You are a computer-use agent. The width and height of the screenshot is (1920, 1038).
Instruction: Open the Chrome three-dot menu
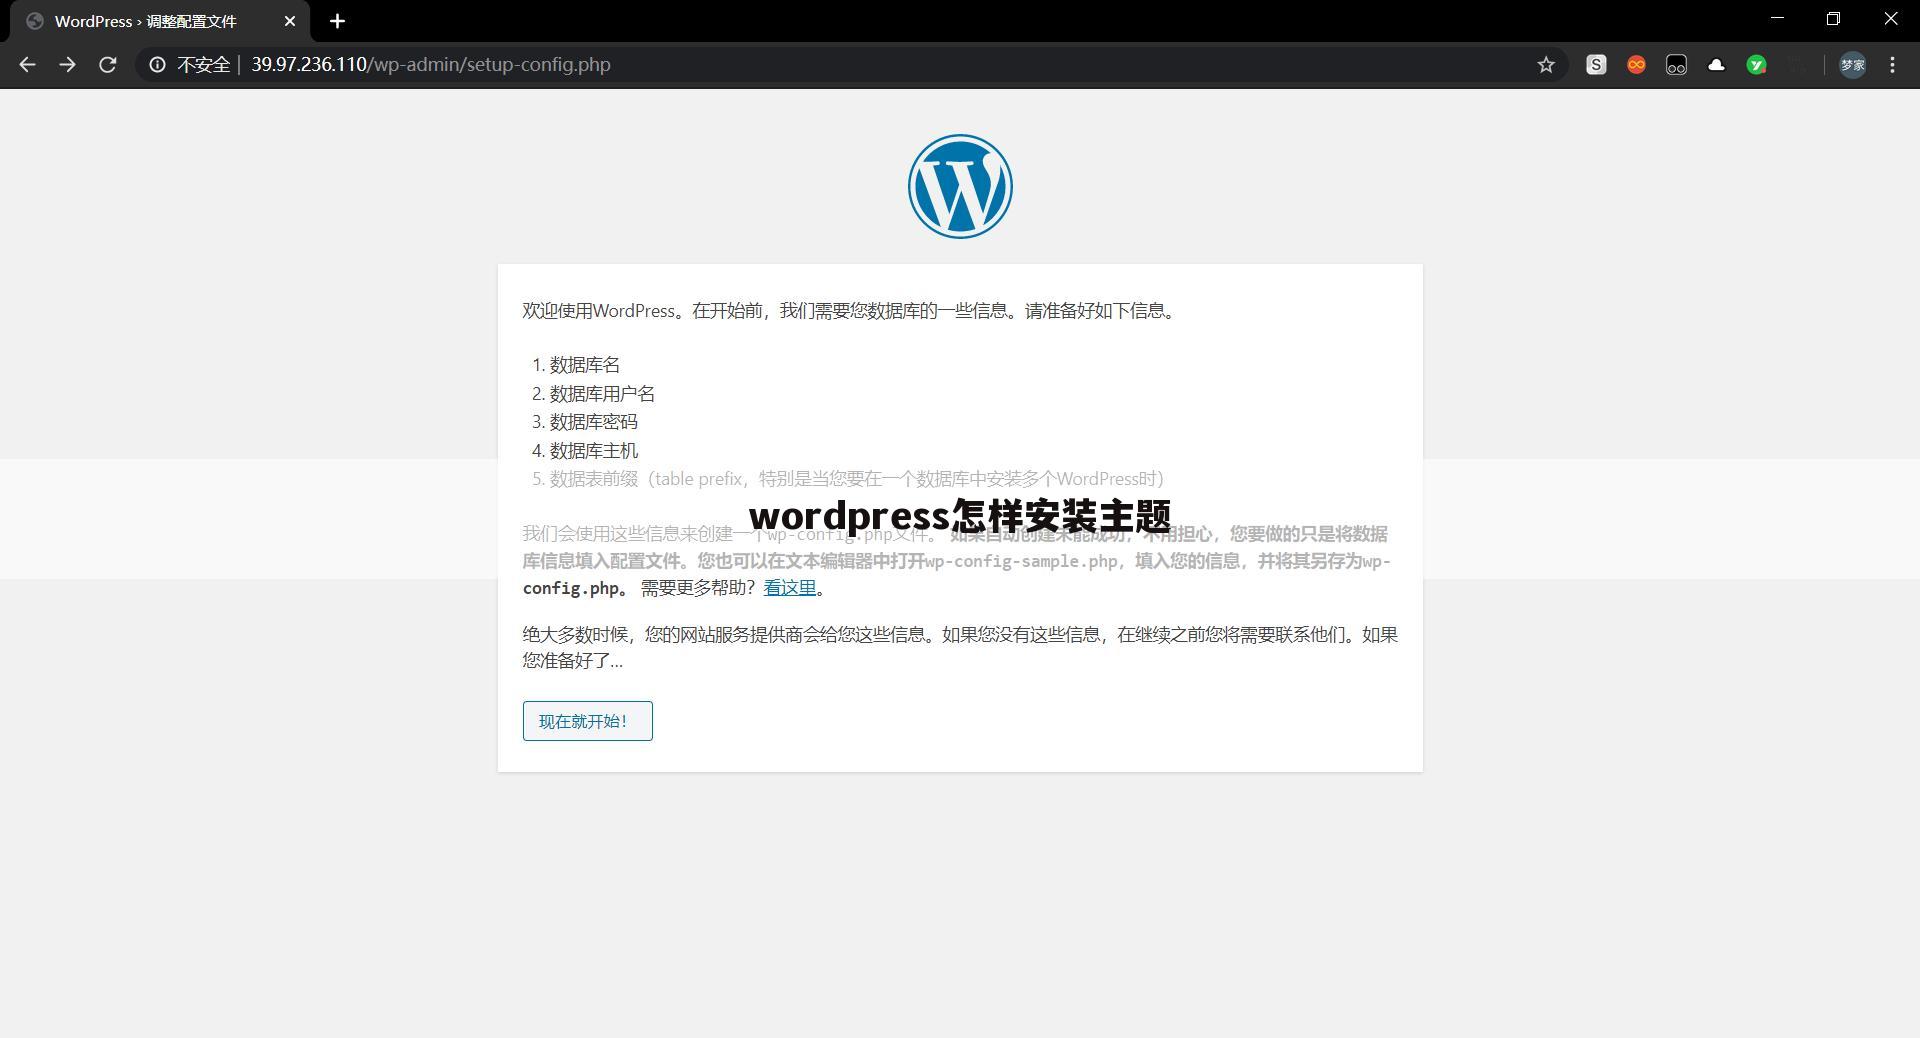[x=1891, y=64]
